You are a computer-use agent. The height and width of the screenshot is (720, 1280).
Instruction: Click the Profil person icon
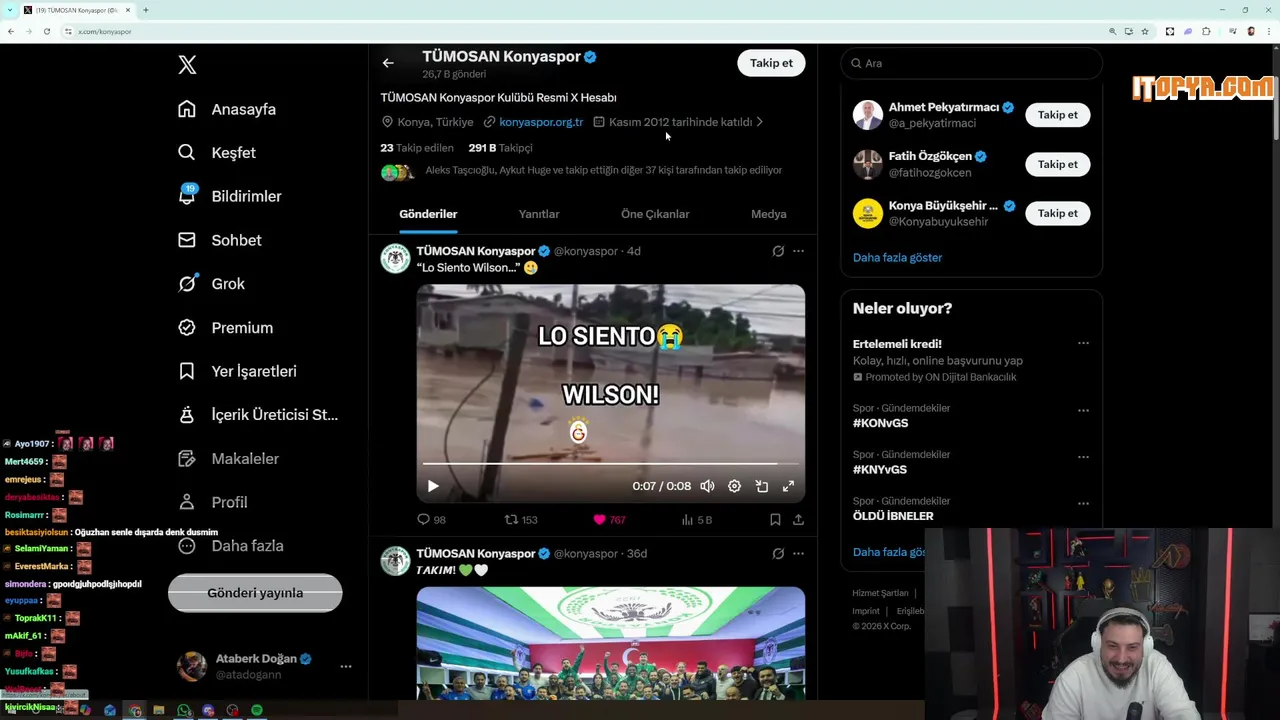pos(187,502)
